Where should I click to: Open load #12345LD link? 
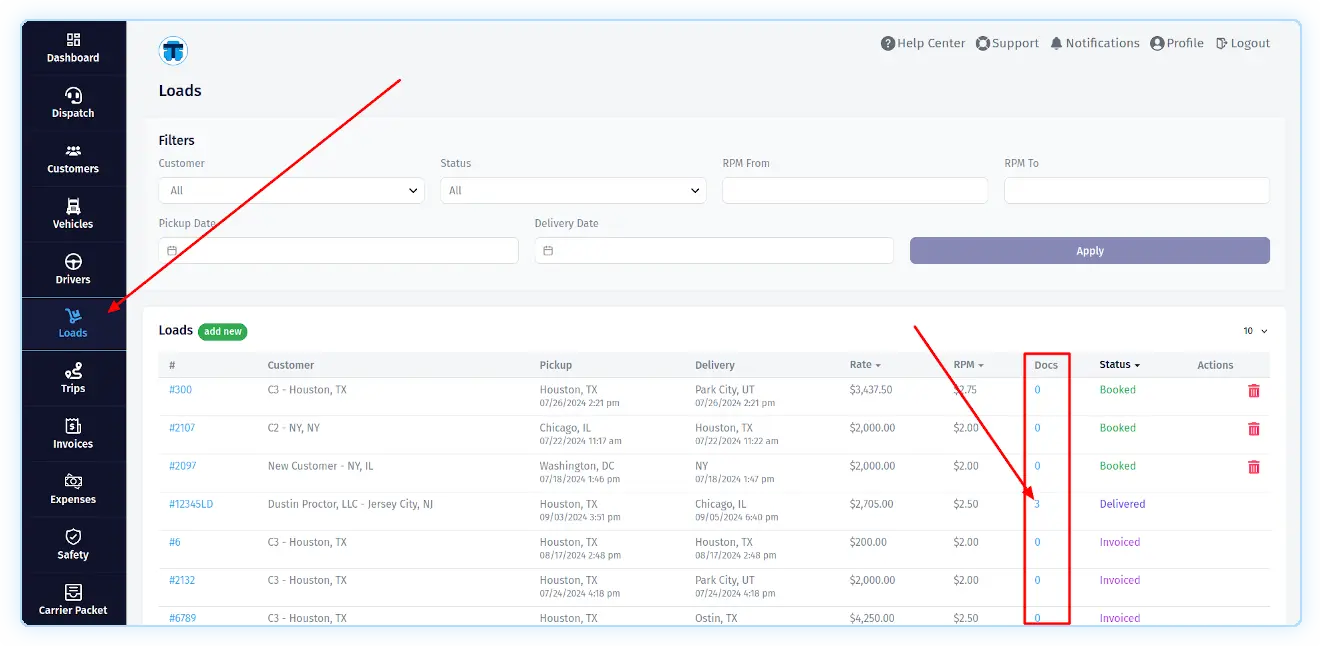[x=191, y=504]
